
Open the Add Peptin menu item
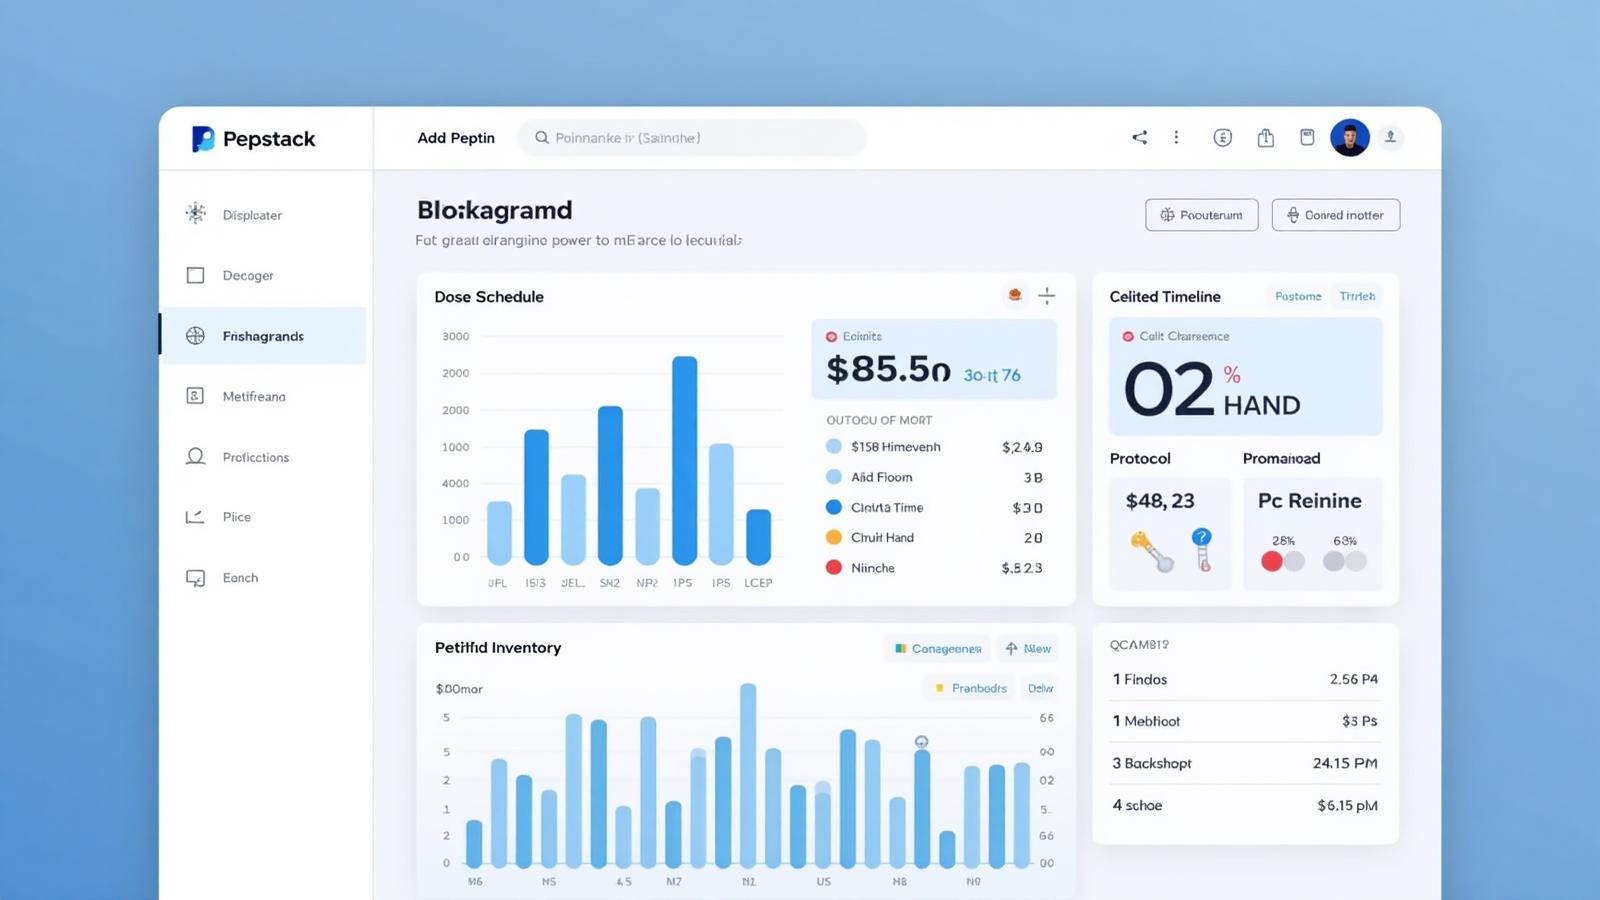(456, 138)
